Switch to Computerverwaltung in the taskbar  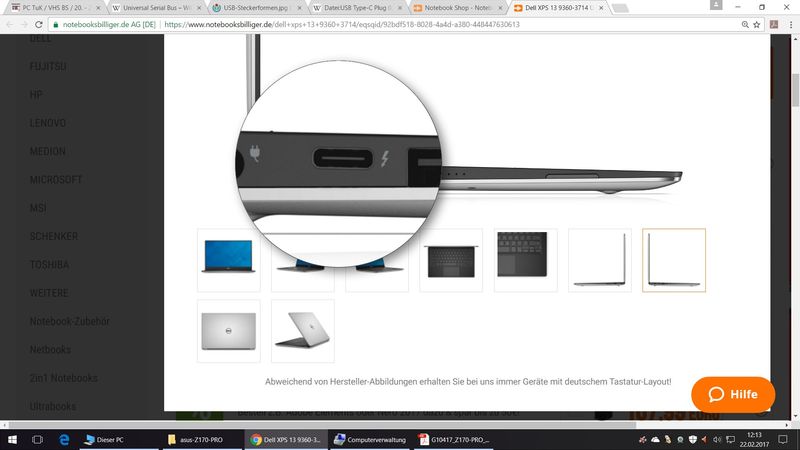click(x=369, y=439)
